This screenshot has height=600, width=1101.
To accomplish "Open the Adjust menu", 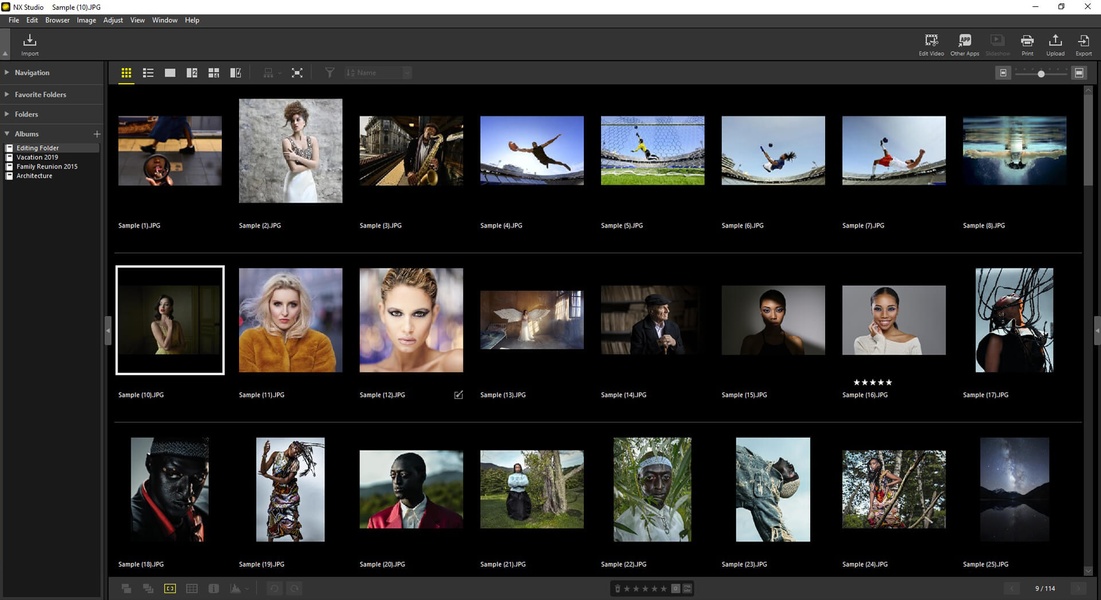I will click(x=113, y=20).
